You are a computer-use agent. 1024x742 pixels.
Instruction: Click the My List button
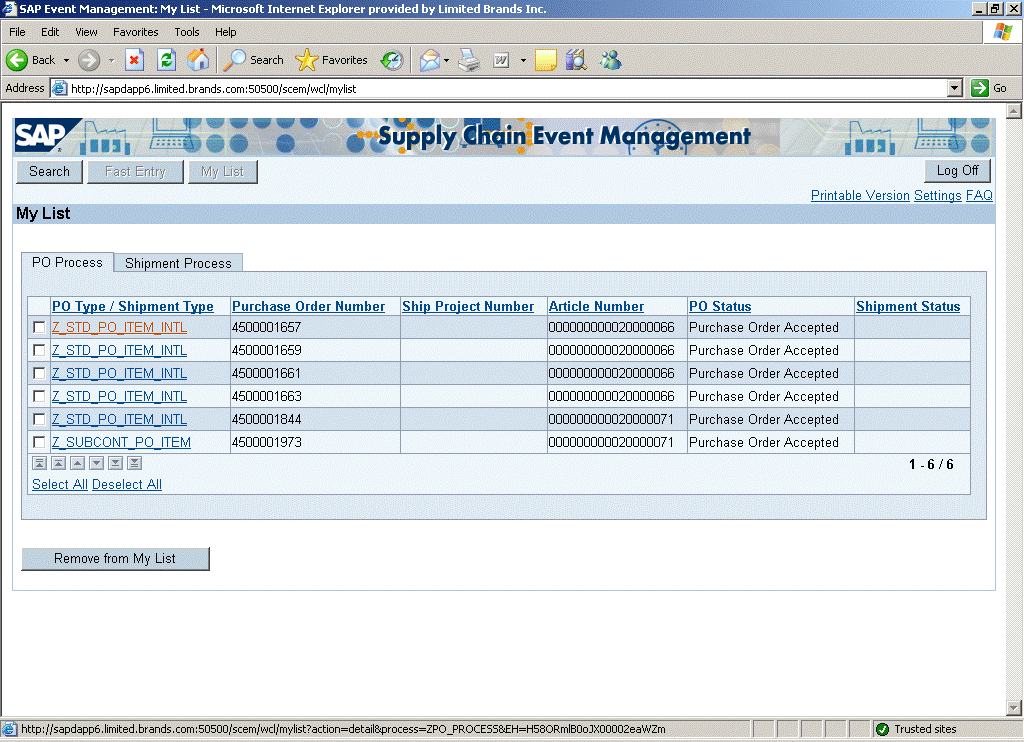coord(222,172)
